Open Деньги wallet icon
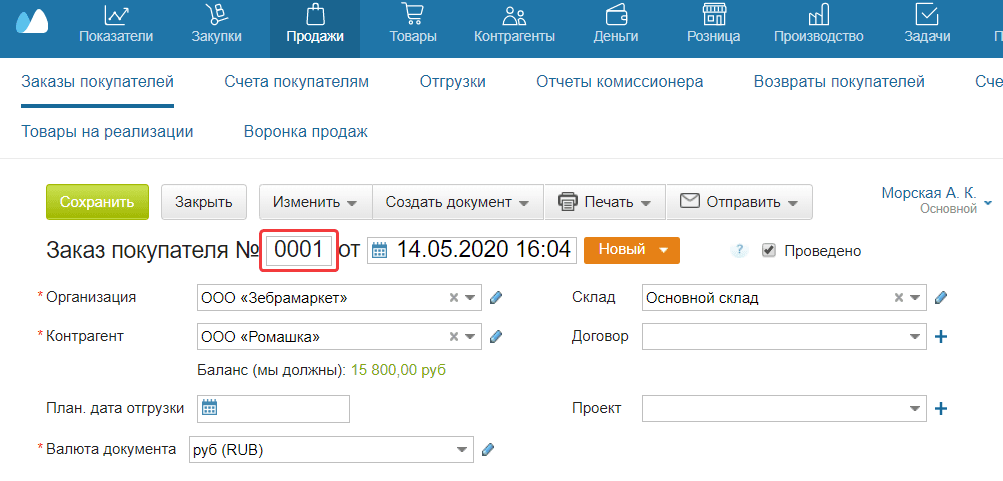 click(x=616, y=16)
